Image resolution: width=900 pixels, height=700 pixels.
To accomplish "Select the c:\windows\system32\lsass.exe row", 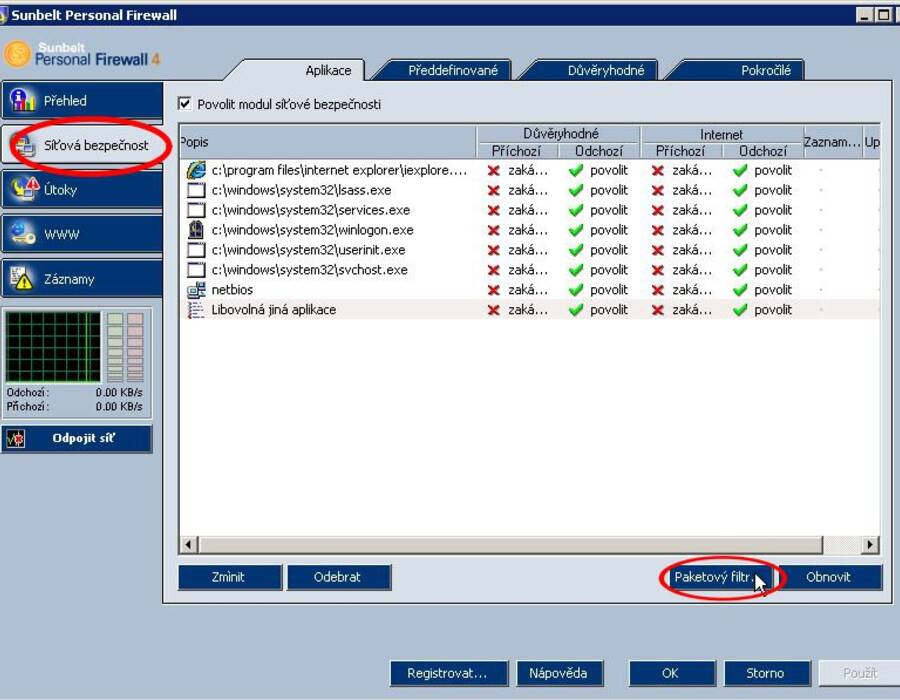I will (x=529, y=190).
